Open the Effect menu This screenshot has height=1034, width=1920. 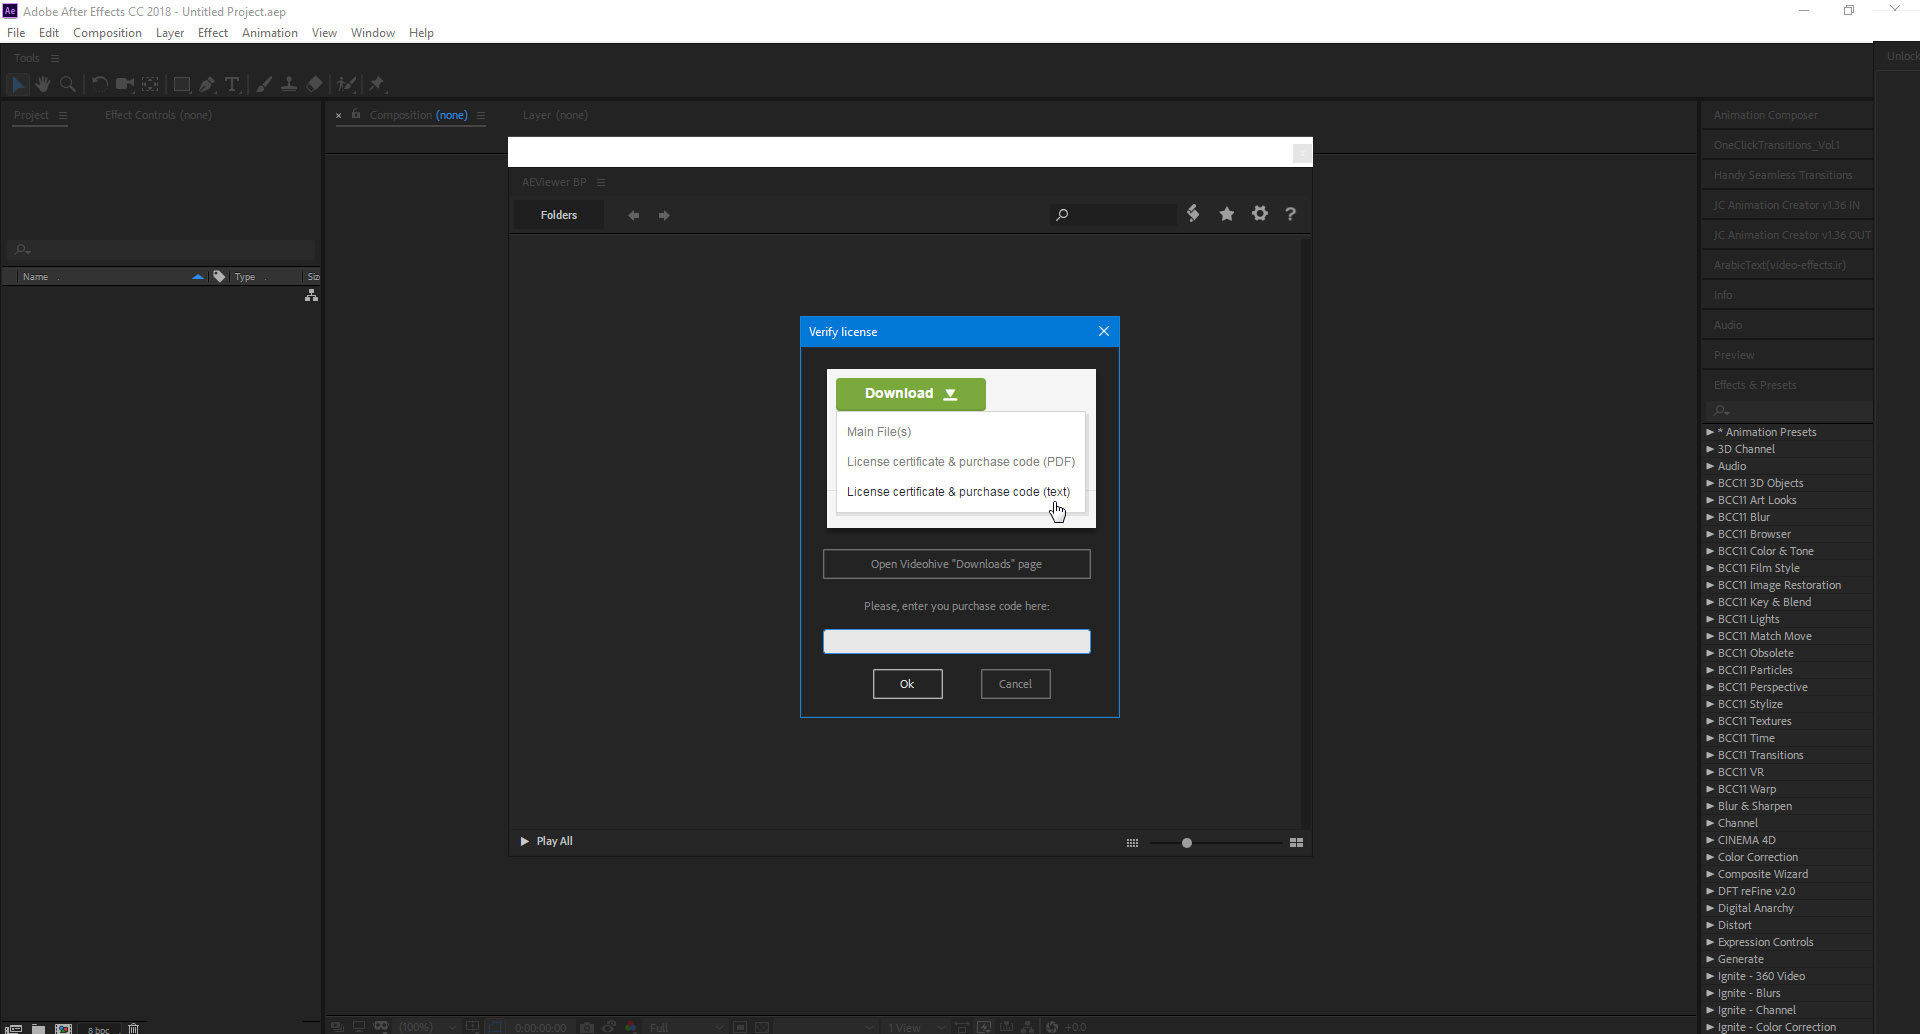click(x=213, y=33)
